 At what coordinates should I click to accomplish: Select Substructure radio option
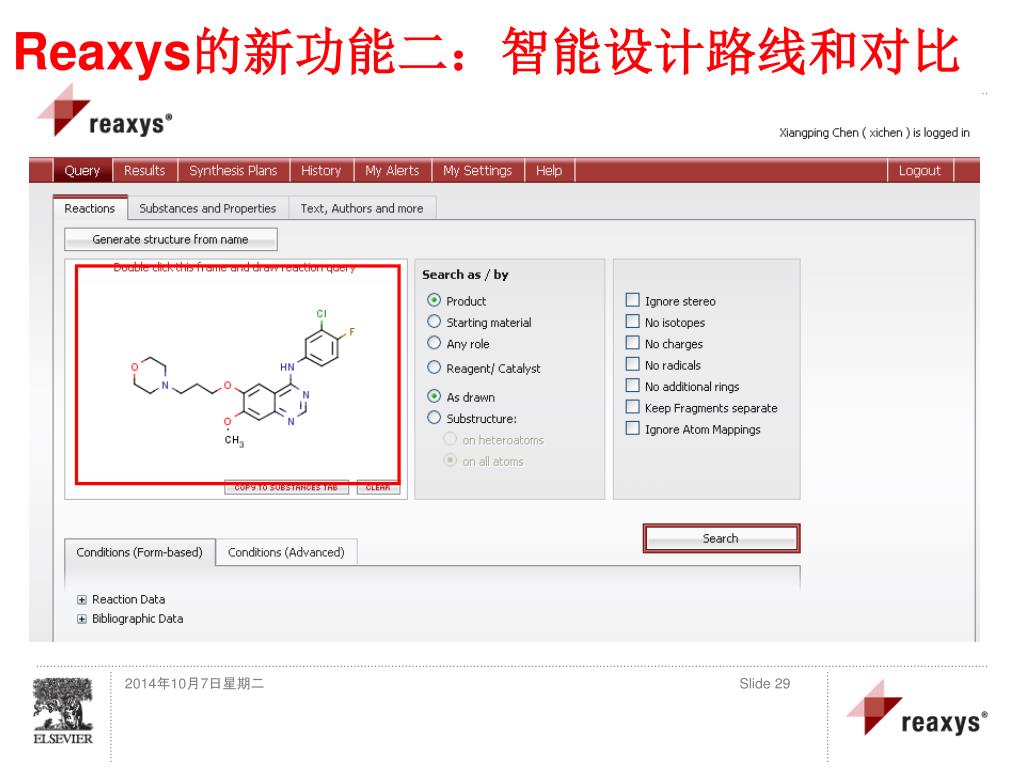pos(434,418)
